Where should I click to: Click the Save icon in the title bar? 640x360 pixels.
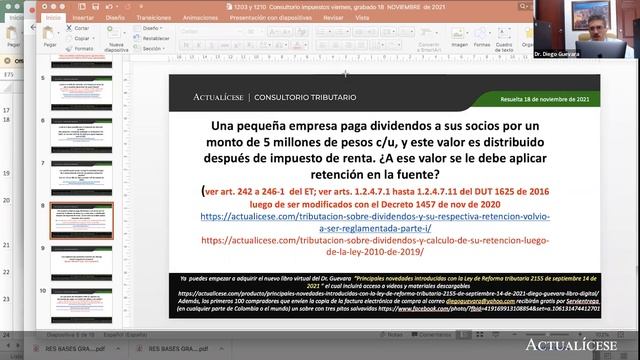click(x=95, y=7)
